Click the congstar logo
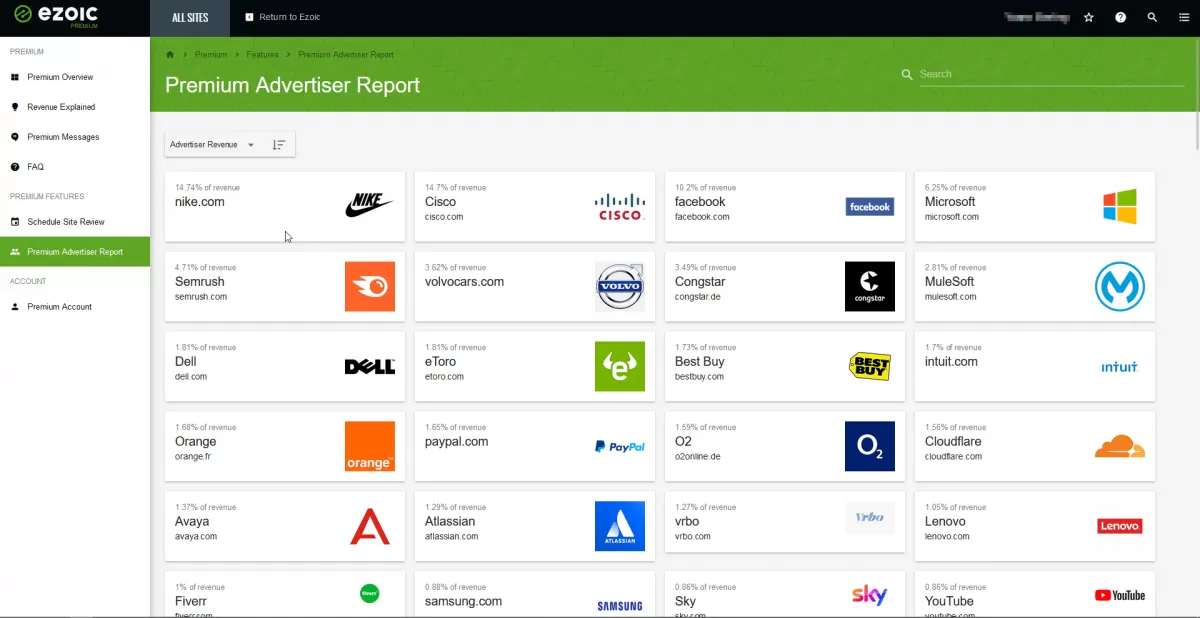The width and height of the screenshot is (1200, 618). tap(870, 286)
